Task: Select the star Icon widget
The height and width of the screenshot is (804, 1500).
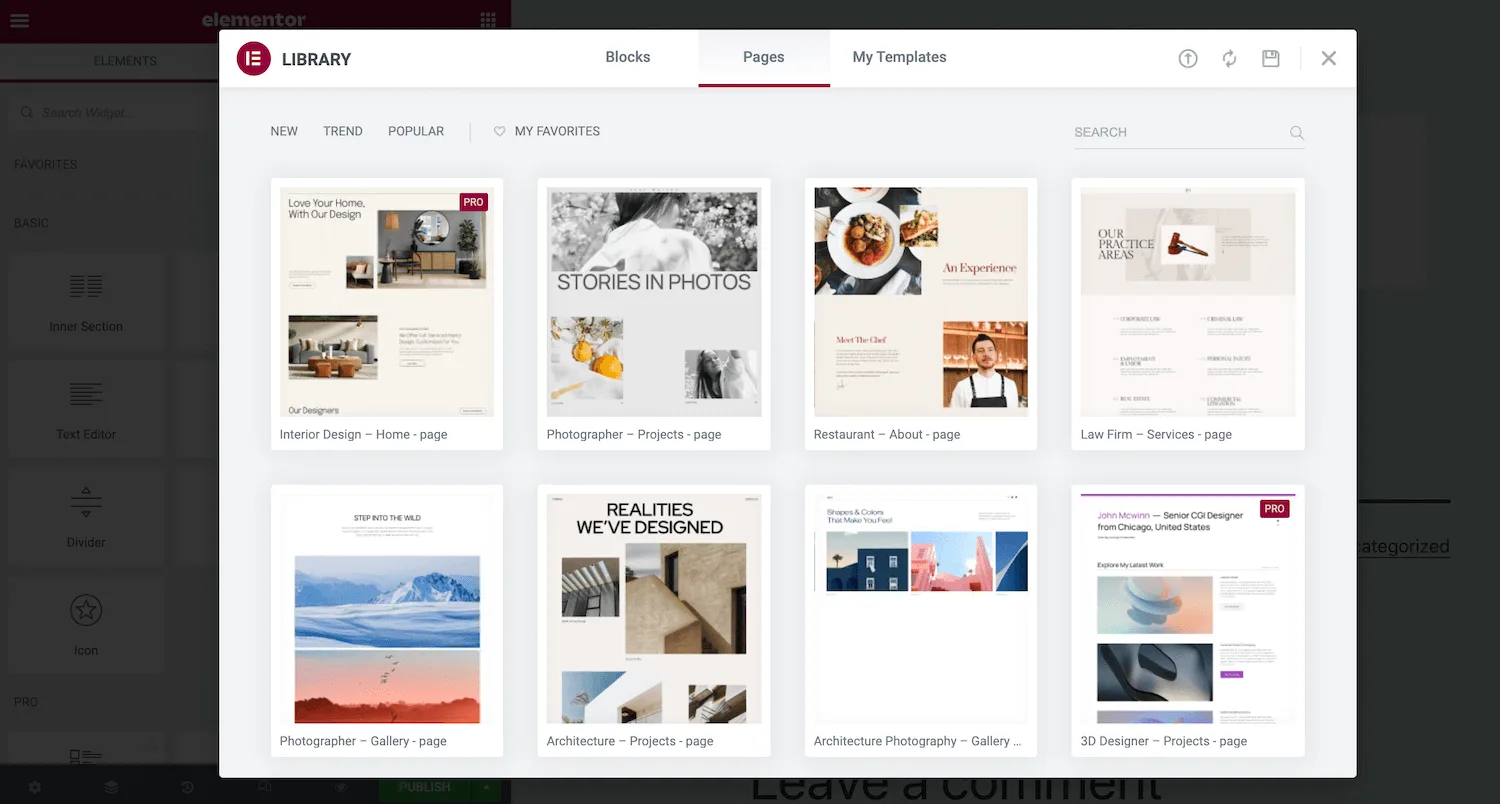Action: [86, 610]
